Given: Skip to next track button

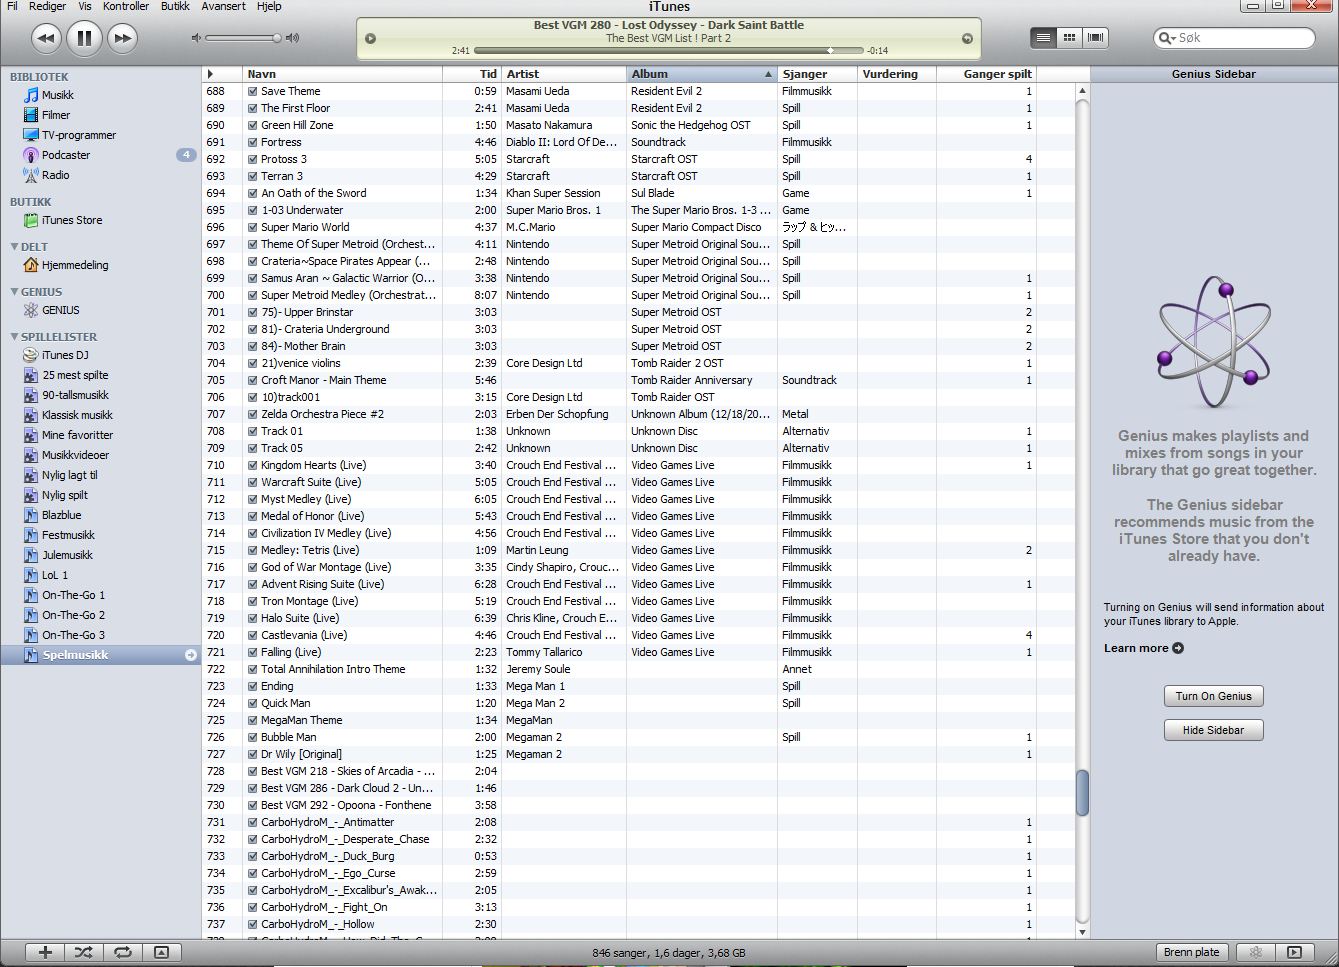Looking at the screenshot, I should (x=122, y=38).
